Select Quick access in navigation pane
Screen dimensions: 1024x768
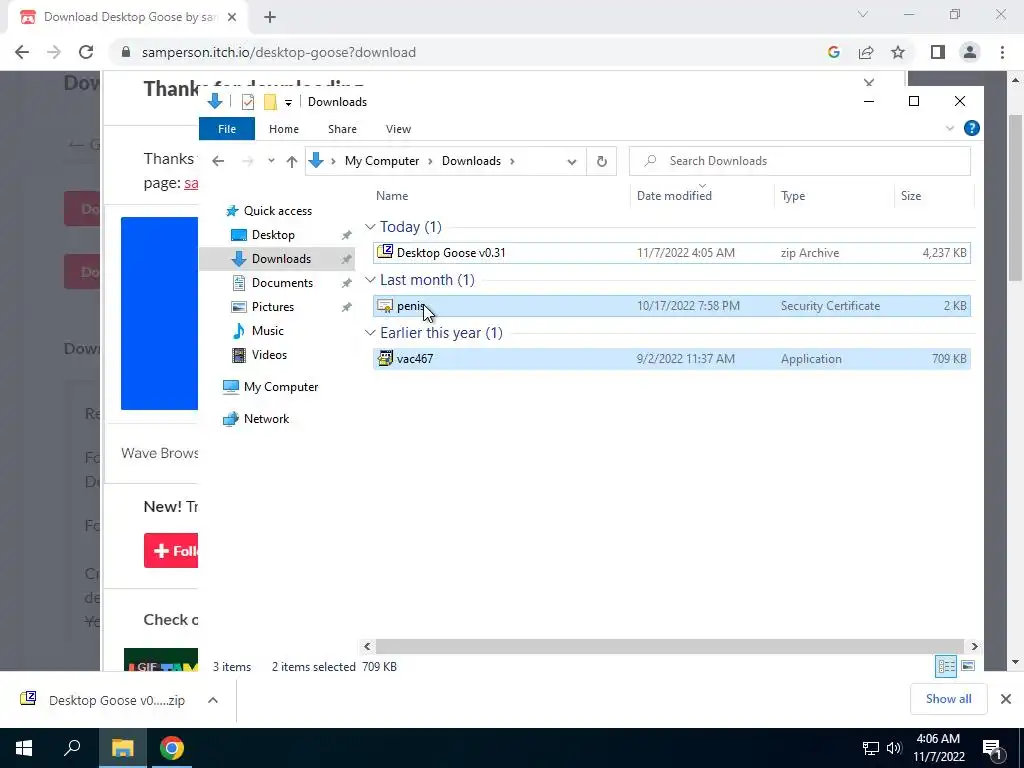[x=278, y=211]
